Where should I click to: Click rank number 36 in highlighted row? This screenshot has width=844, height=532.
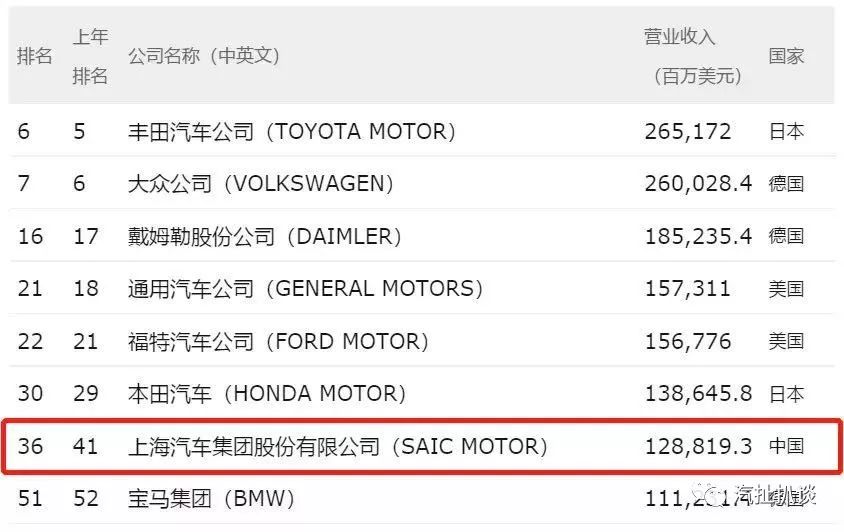[30, 447]
